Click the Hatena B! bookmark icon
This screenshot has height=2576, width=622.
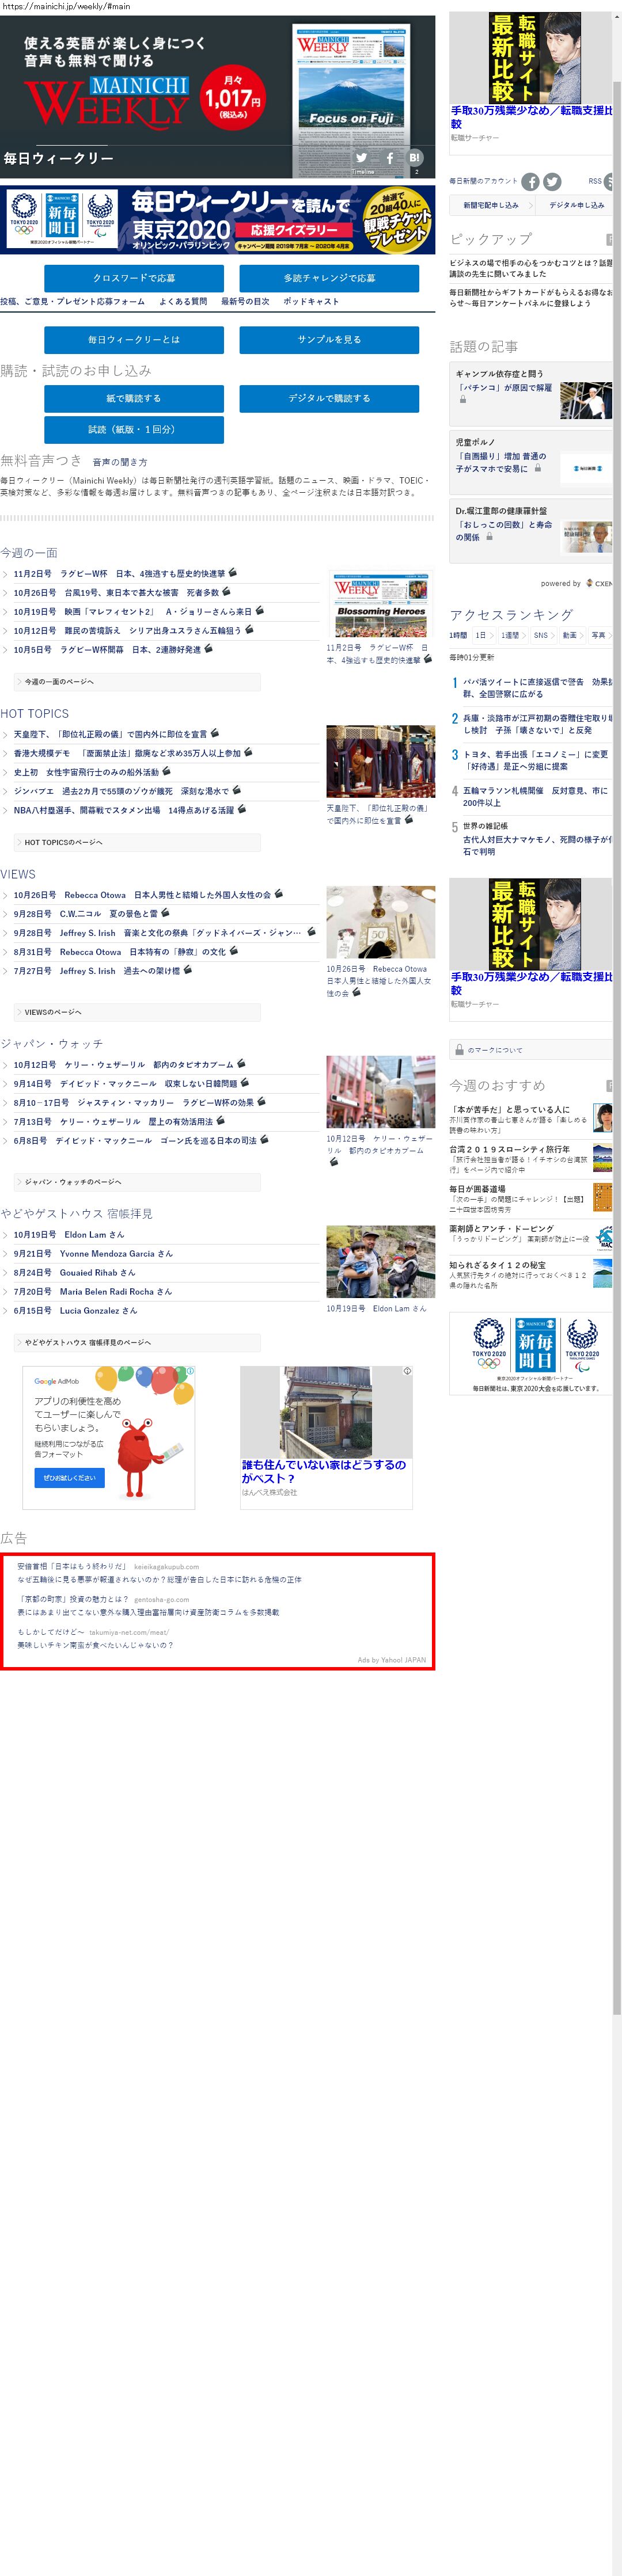point(414,158)
